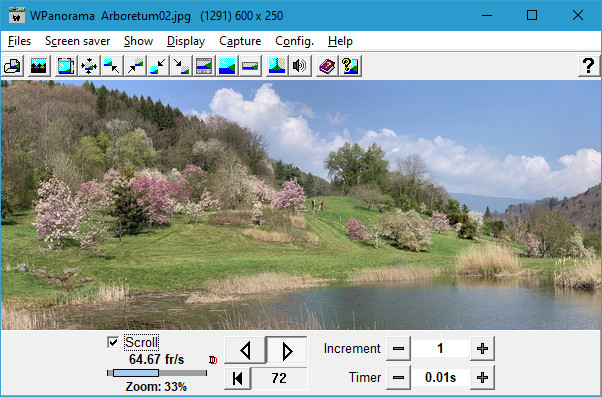Maximize the WPanorama window
This screenshot has width=602, height=397.
(x=532, y=15)
